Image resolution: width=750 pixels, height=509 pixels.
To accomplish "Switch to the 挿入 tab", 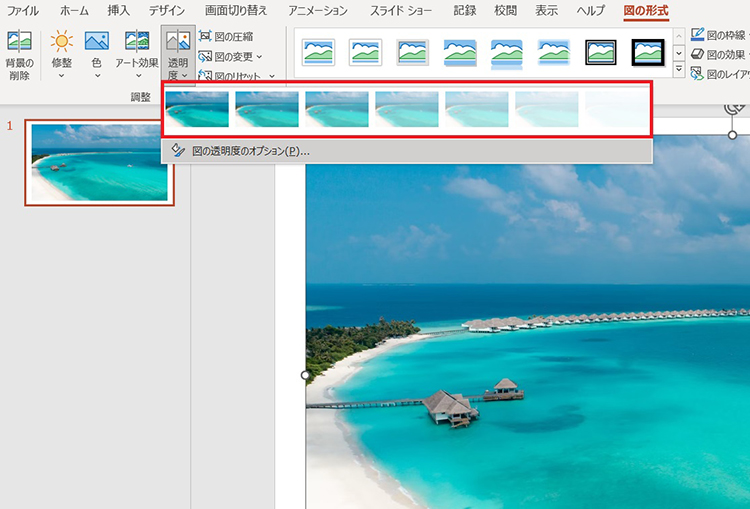I will tap(118, 11).
